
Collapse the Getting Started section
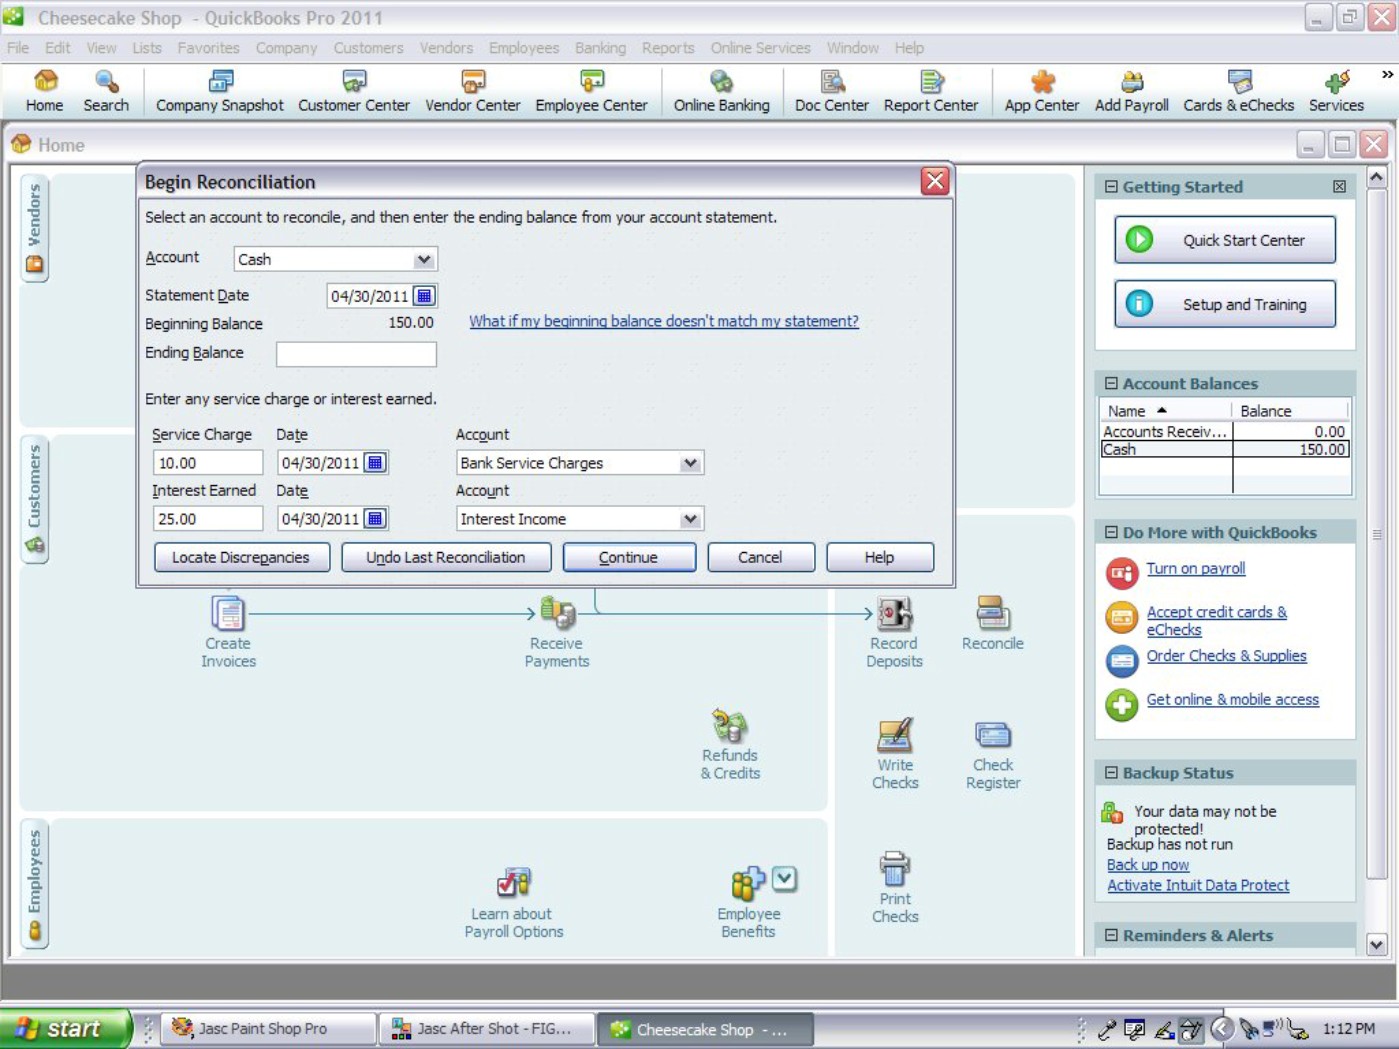coord(1111,187)
